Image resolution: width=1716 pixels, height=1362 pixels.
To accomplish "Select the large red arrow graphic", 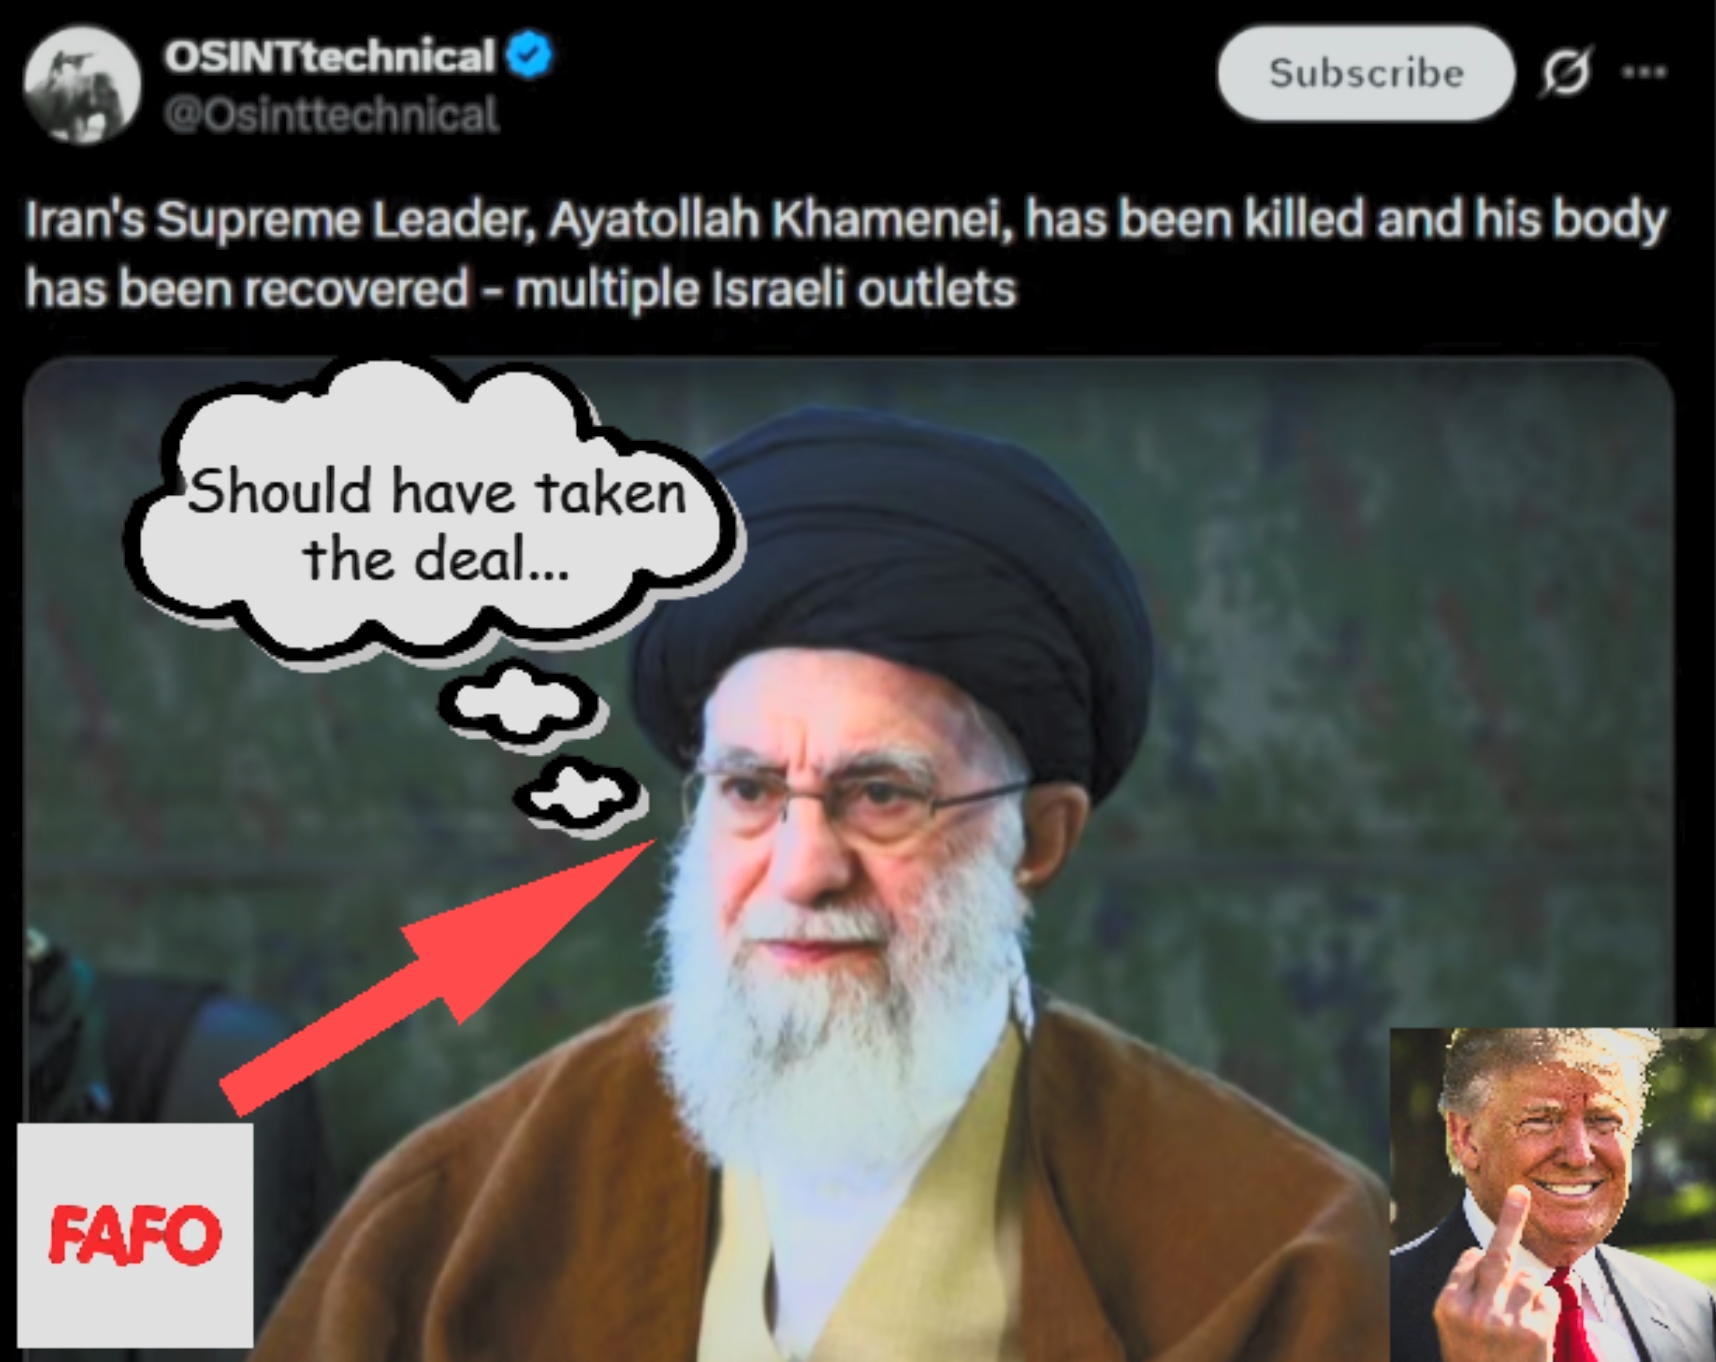I will coord(438,976).
